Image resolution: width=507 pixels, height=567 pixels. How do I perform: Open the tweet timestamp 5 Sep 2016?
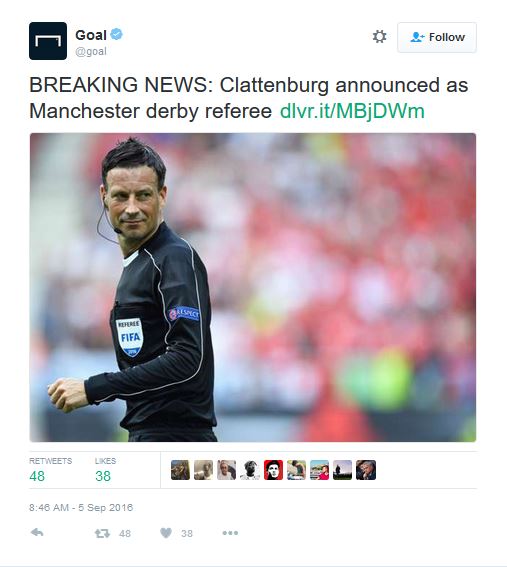pyautogui.click(x=81, y=507)
